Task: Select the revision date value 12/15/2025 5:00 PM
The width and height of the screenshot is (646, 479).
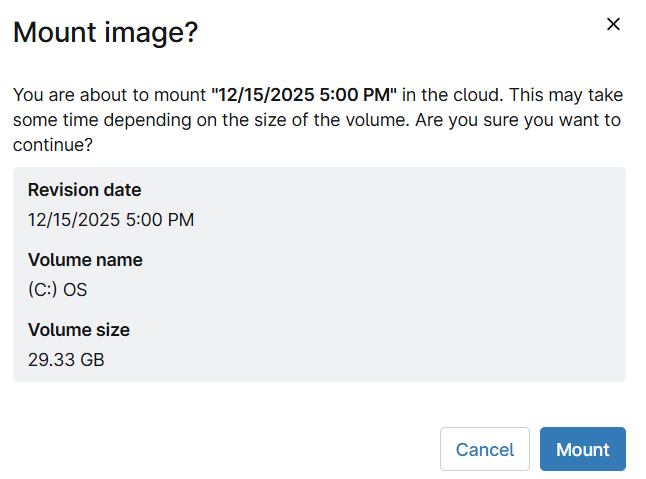Action: [111, 219]
